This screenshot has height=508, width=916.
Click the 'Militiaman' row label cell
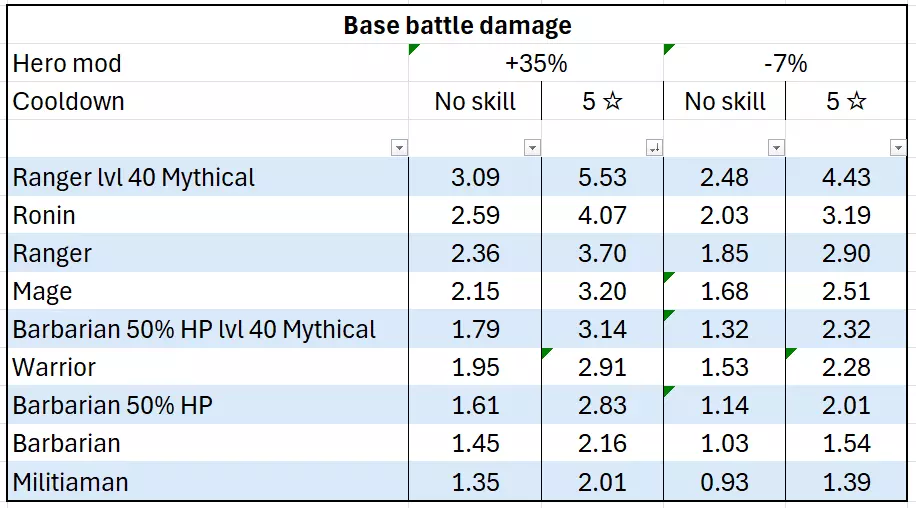70,482
